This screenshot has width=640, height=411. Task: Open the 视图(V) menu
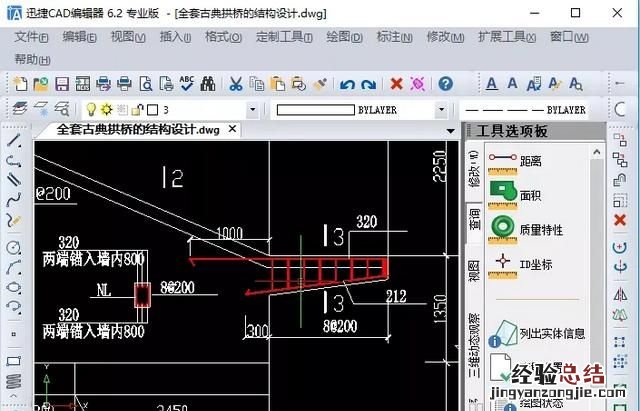(128, 37)
